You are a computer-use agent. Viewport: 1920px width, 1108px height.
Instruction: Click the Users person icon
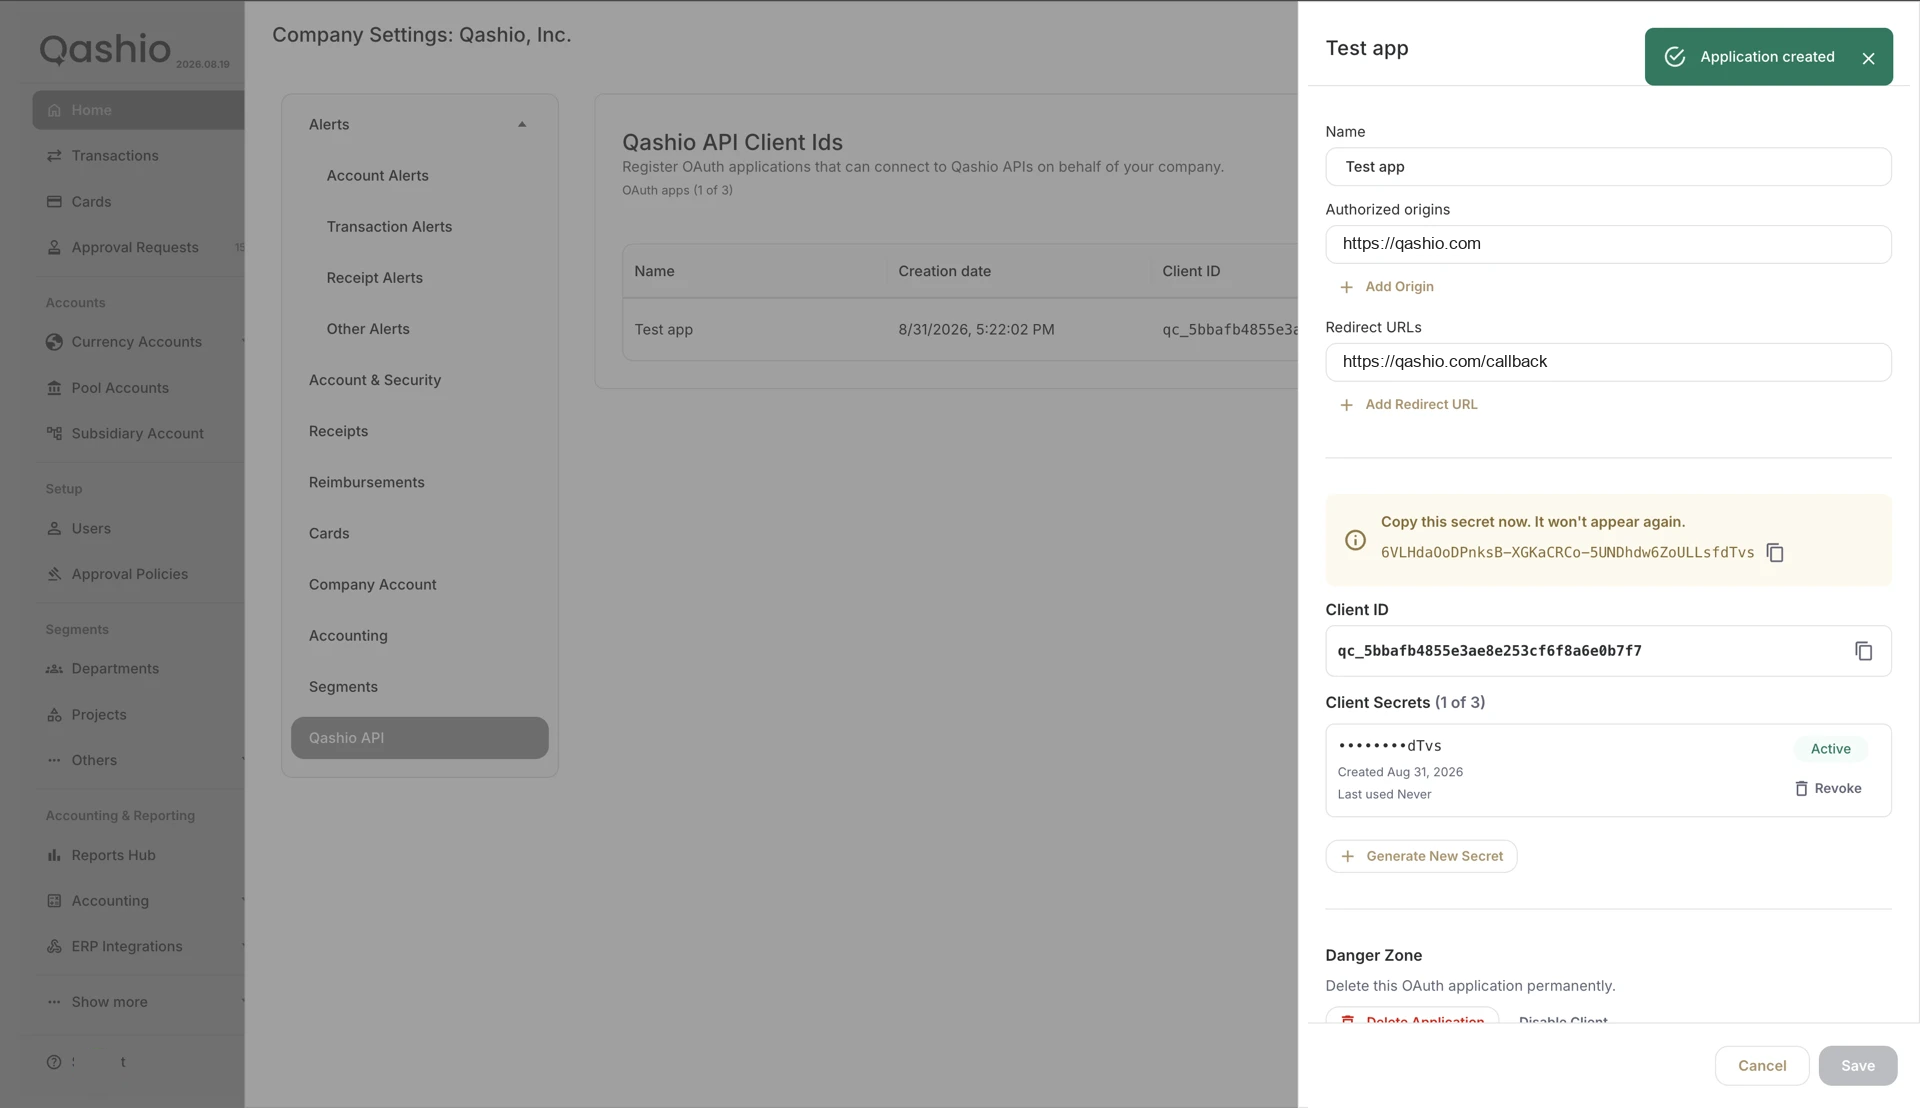54,528
